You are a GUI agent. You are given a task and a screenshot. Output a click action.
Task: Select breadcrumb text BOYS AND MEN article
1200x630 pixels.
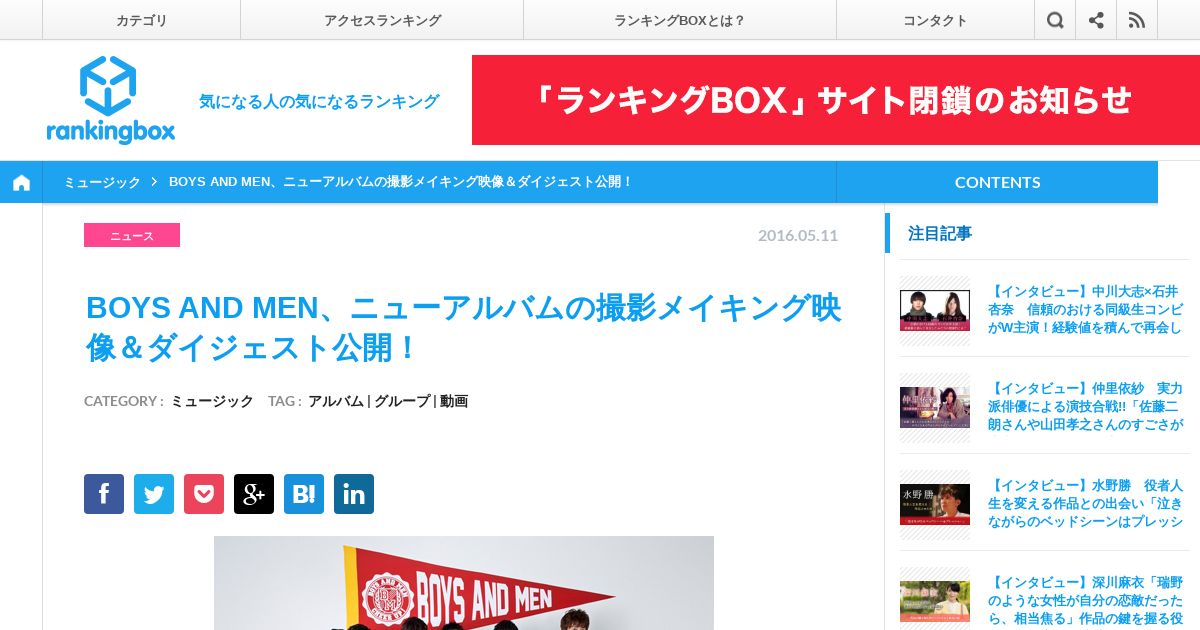[401, 182]
